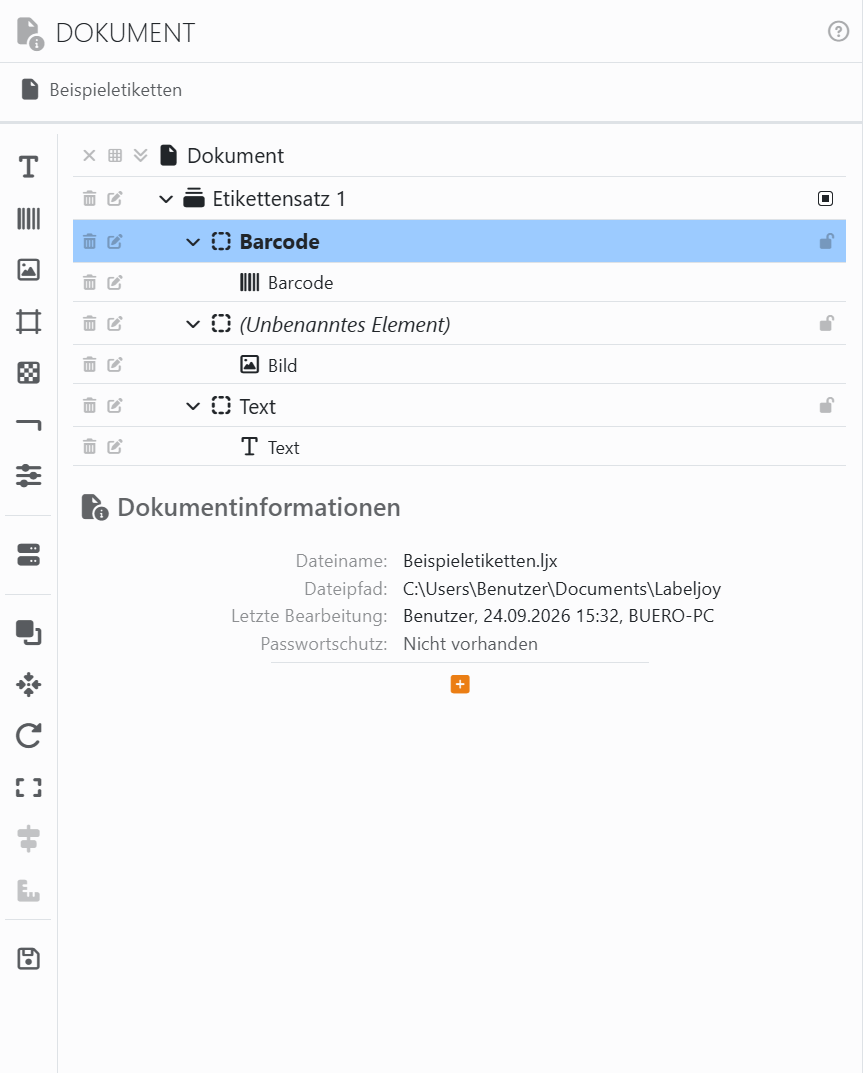
Task: Click the Beispieletiketten.ljx file name value
Action: 480,560
